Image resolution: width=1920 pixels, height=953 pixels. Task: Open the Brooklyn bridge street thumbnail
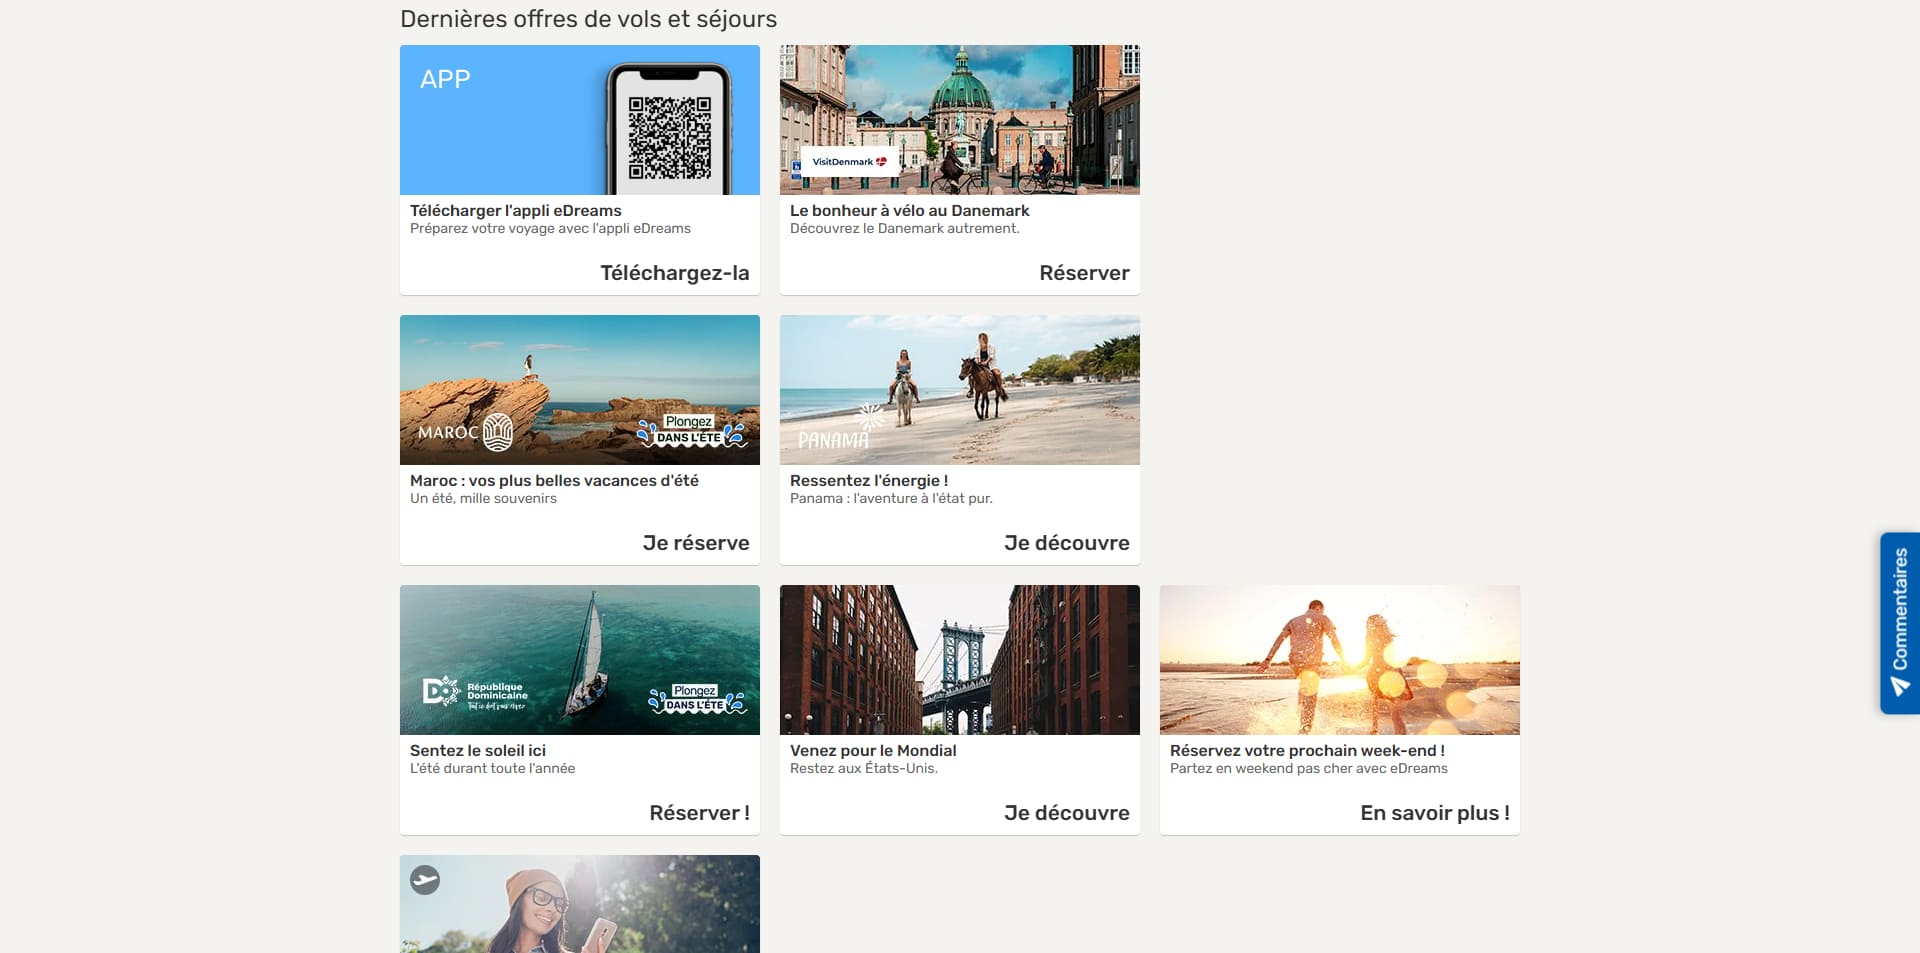pyautogui.click(x=960, y=660)
